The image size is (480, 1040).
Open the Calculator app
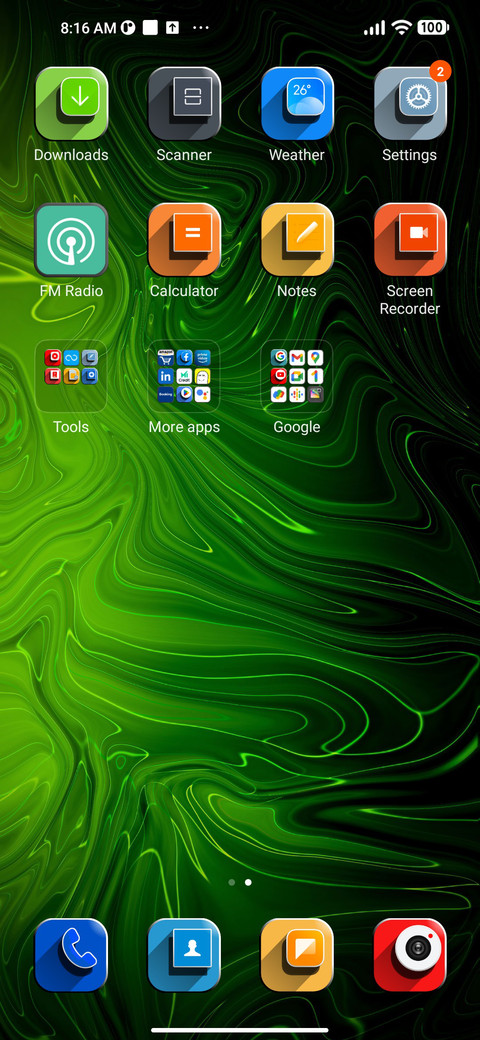(184, 239)
